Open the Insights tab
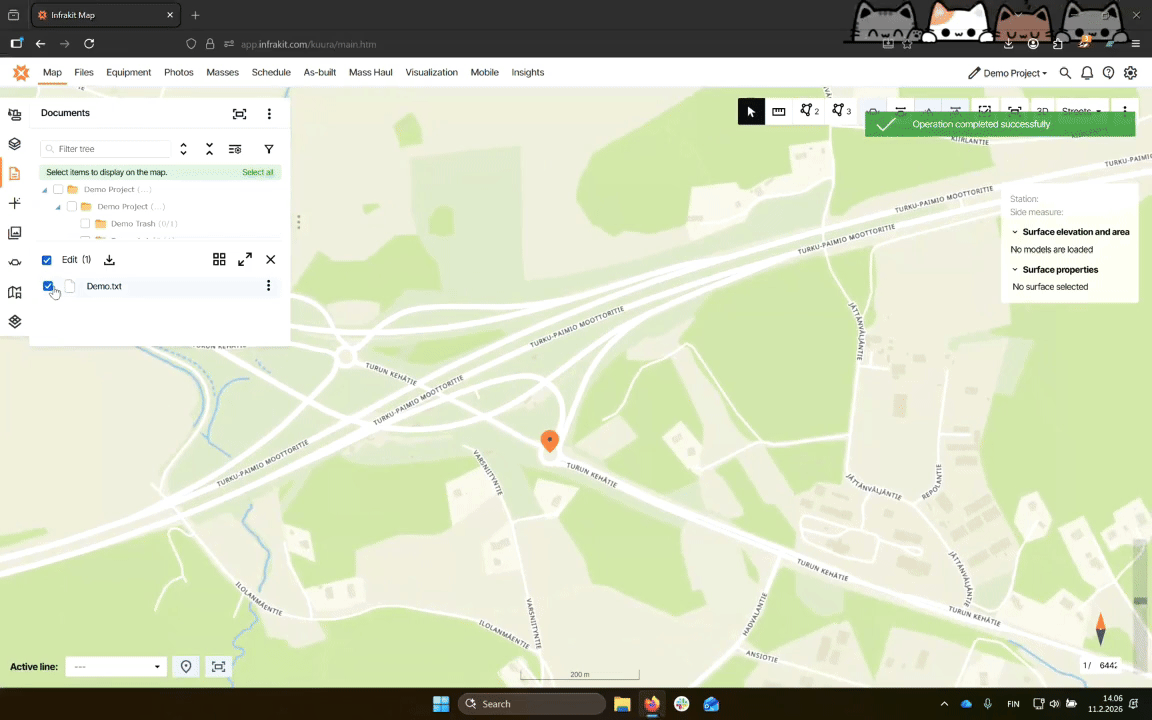This screenshot has height=720, width=1152. [x=528, y=73]
